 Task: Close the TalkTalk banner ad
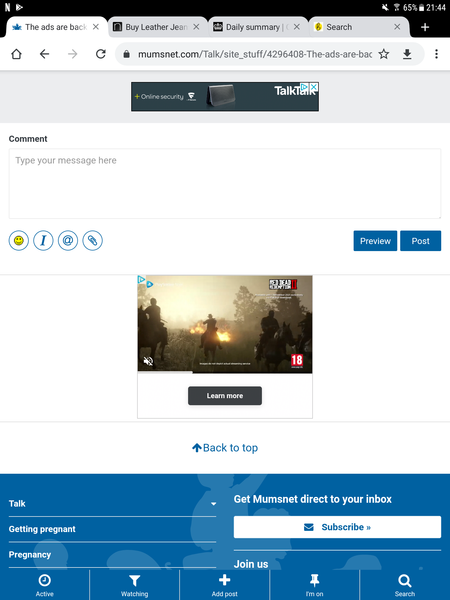point(313,87)
